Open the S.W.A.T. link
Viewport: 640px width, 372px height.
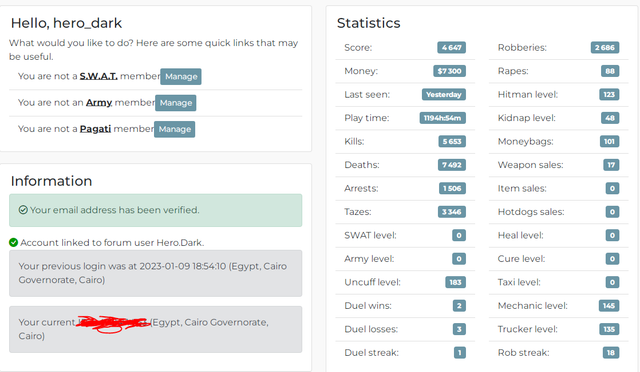[98, 76]
